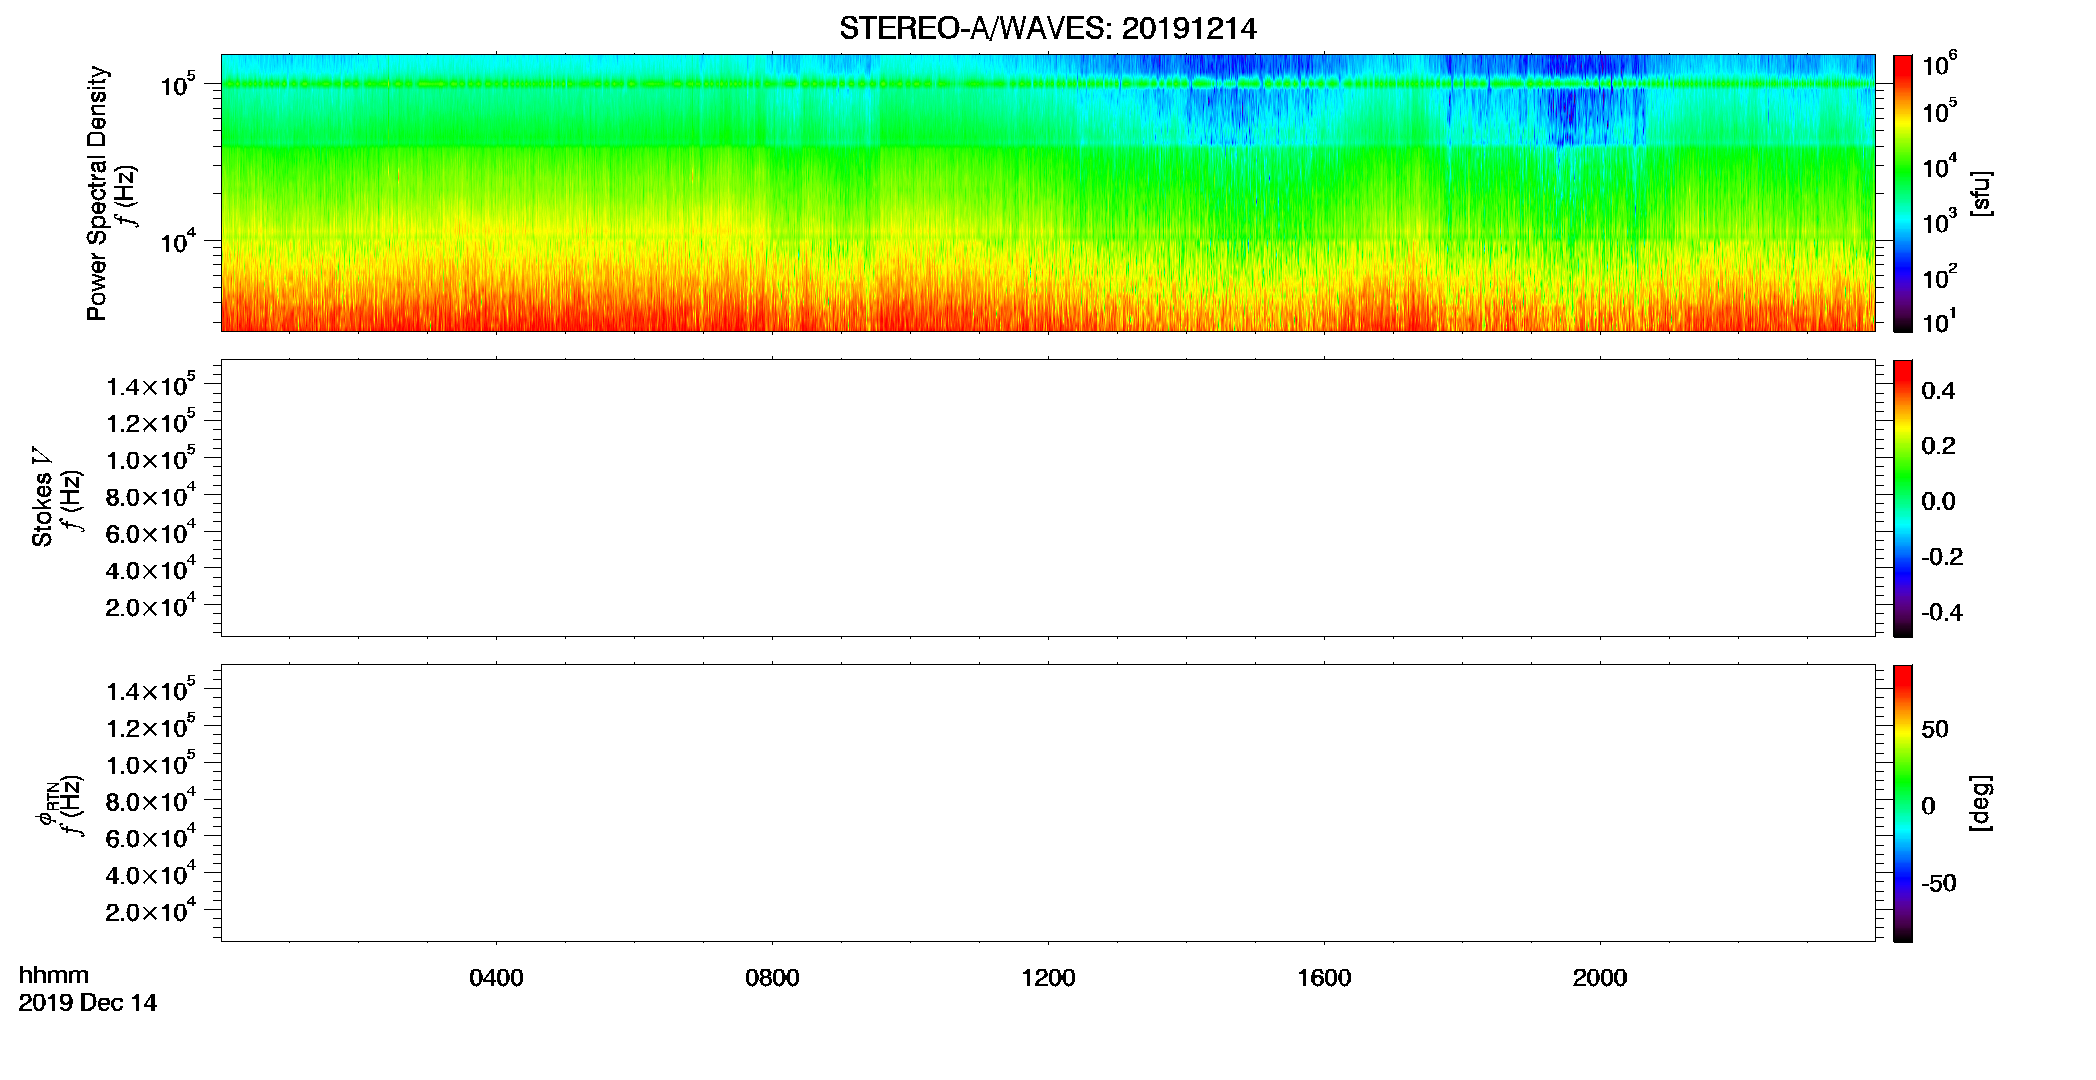Click the 10^2 label on sfu color bar
Screen dimensions: 2096x1080
[1939, 277]
